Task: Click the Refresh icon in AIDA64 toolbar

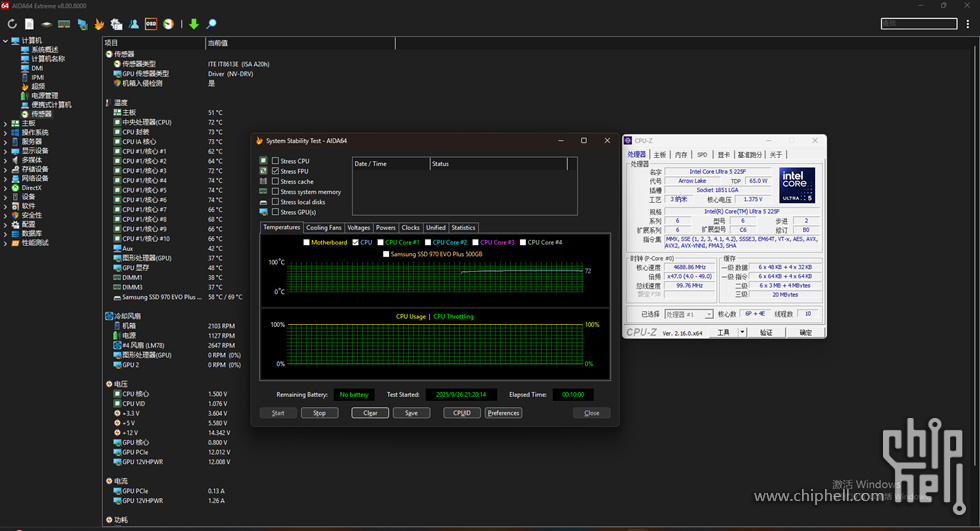Action: click(12, 24)
